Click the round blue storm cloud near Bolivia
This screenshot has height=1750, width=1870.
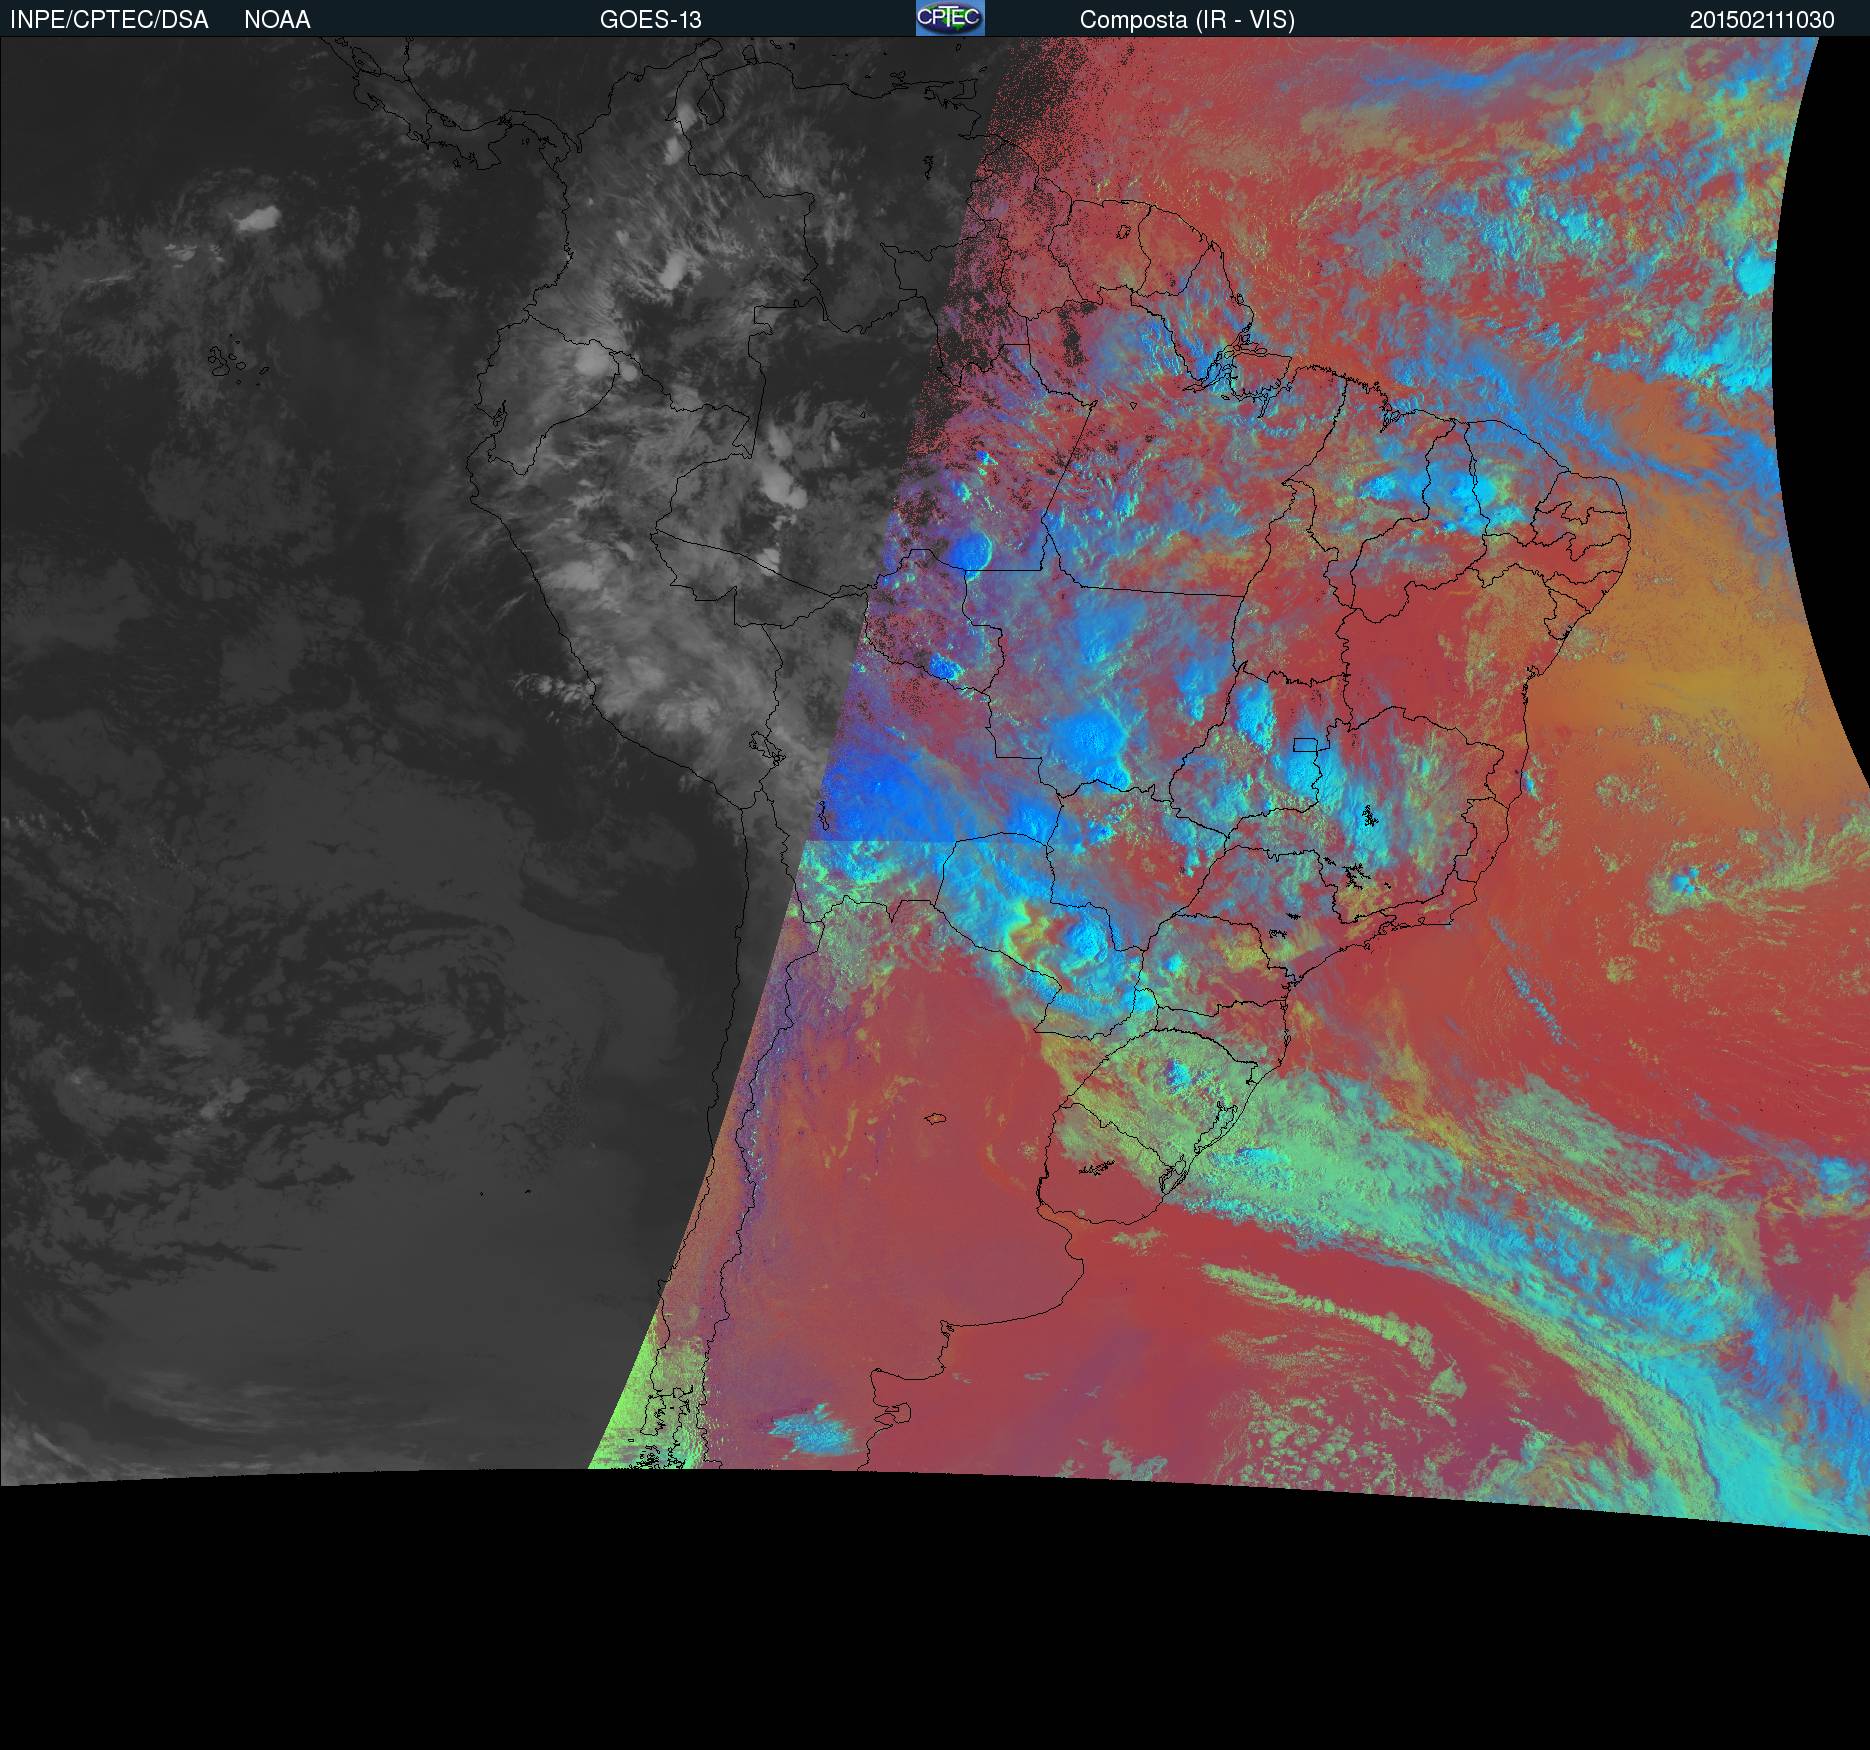pyautogui.click(x=969, y=550)
